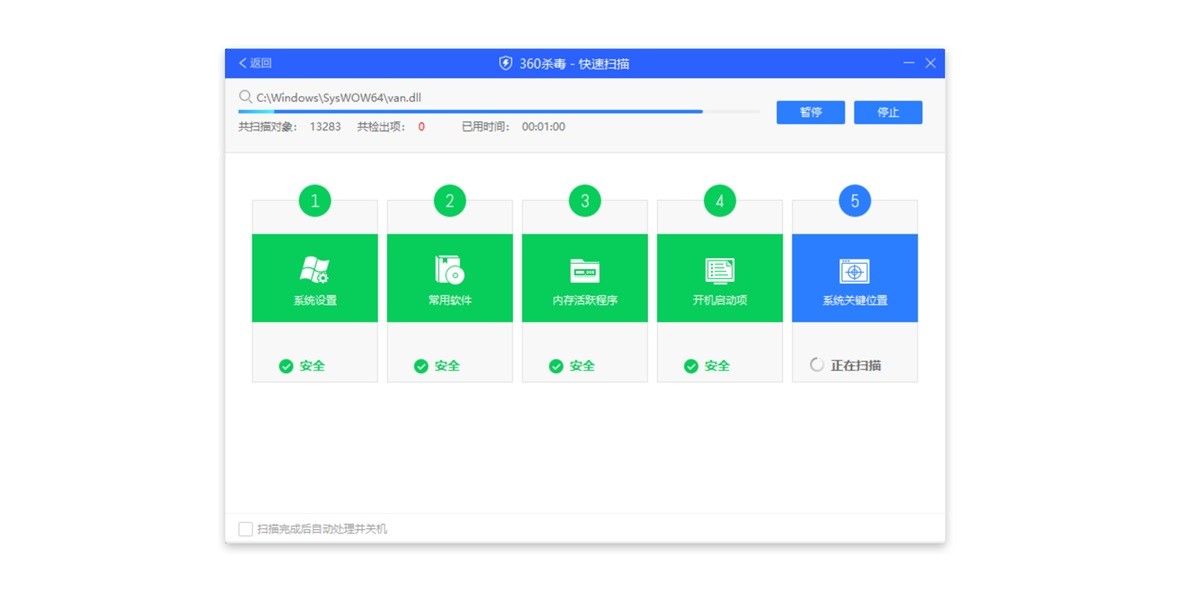Click the numbered badge 5 above 系统关键位置
Viewport: 1200px width, 600px height.
click(854, 201)
